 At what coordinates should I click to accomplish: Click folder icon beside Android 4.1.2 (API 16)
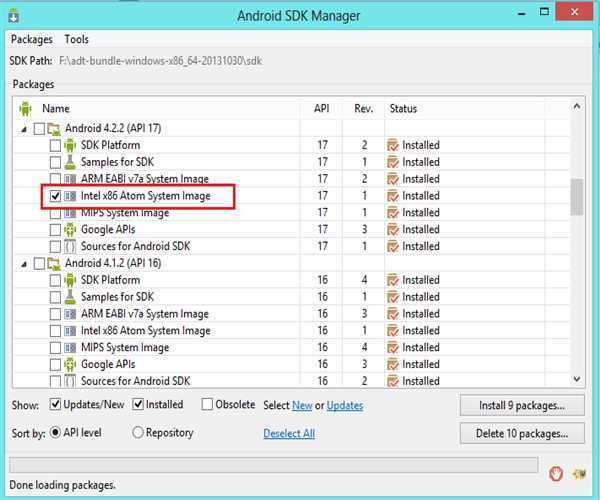tap(54, 264)
